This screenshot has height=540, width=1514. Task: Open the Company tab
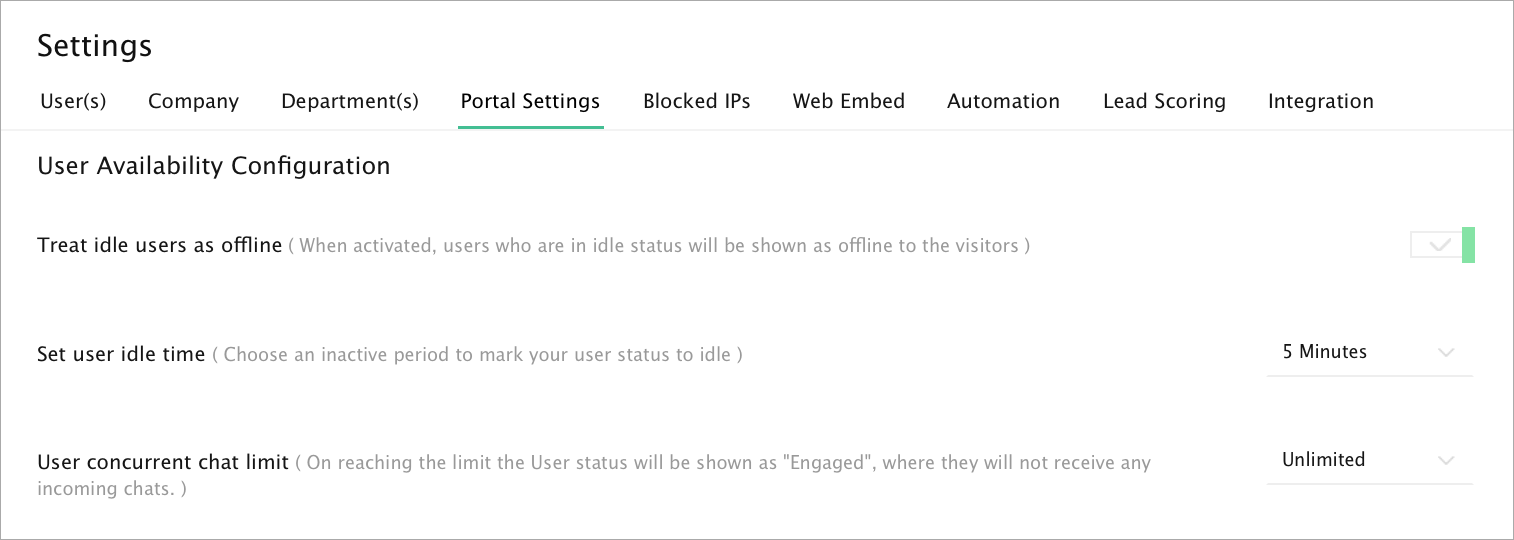[x=194, y=101]
